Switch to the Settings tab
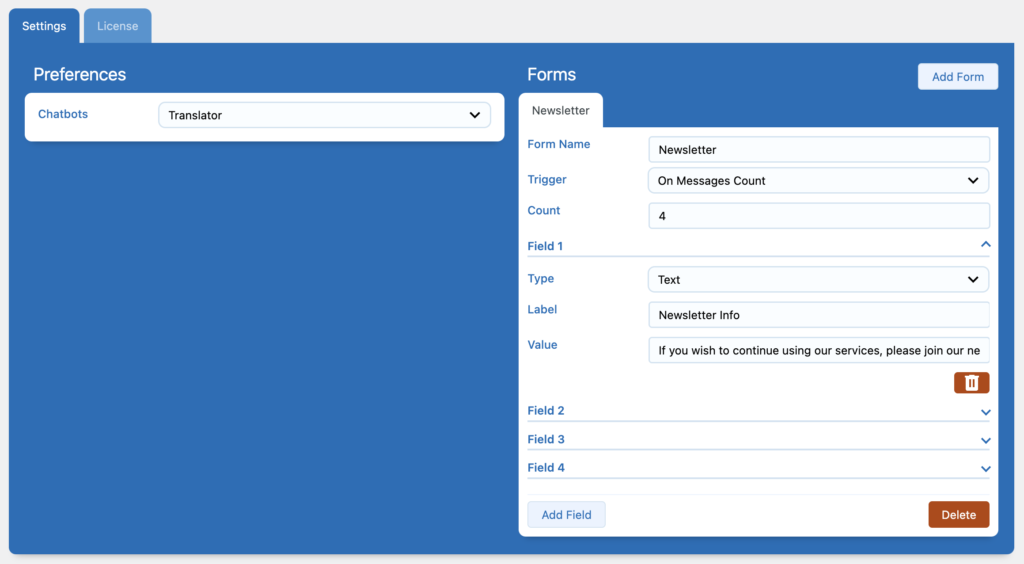Viewport: 1024px width, 564px height. point(44,26)
